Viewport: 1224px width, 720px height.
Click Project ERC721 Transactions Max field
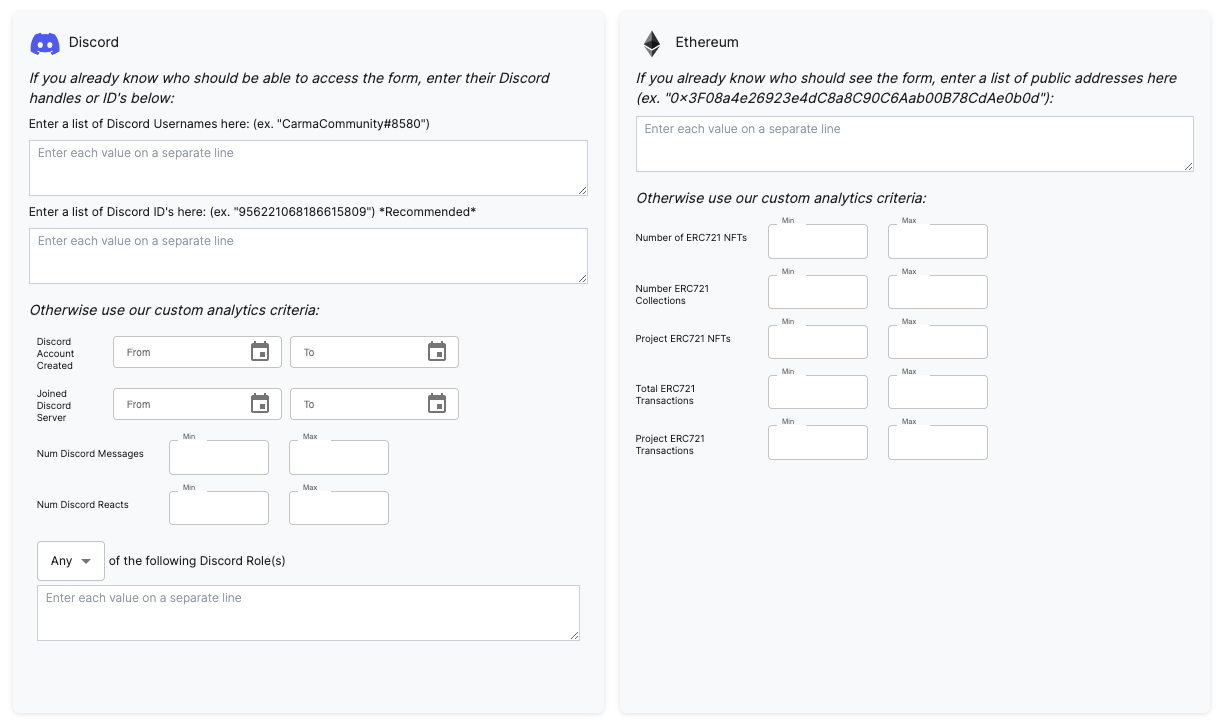coord(938,442)
